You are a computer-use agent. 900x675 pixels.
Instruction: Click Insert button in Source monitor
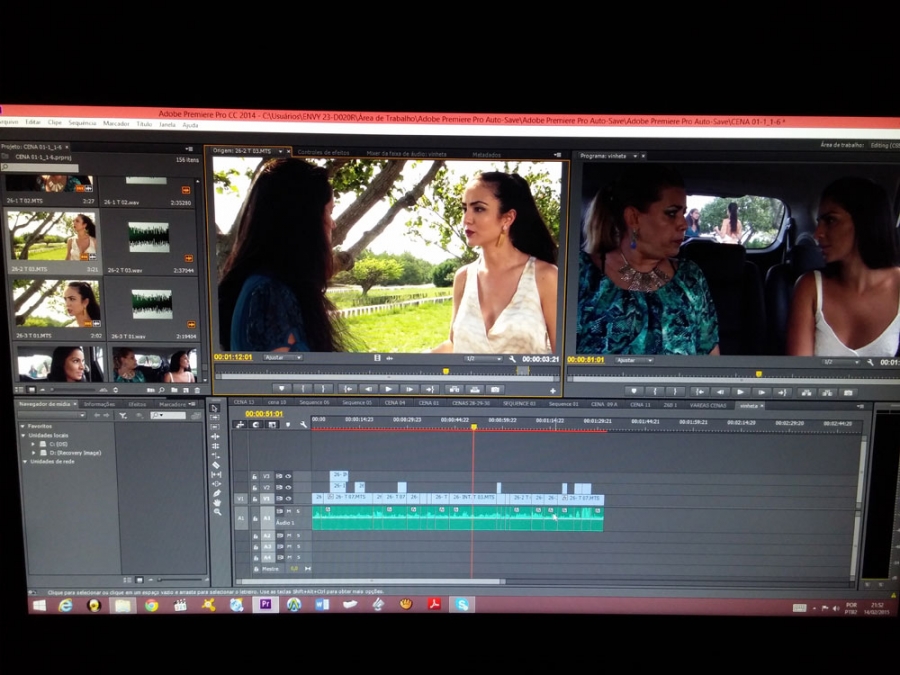(453, 389)
